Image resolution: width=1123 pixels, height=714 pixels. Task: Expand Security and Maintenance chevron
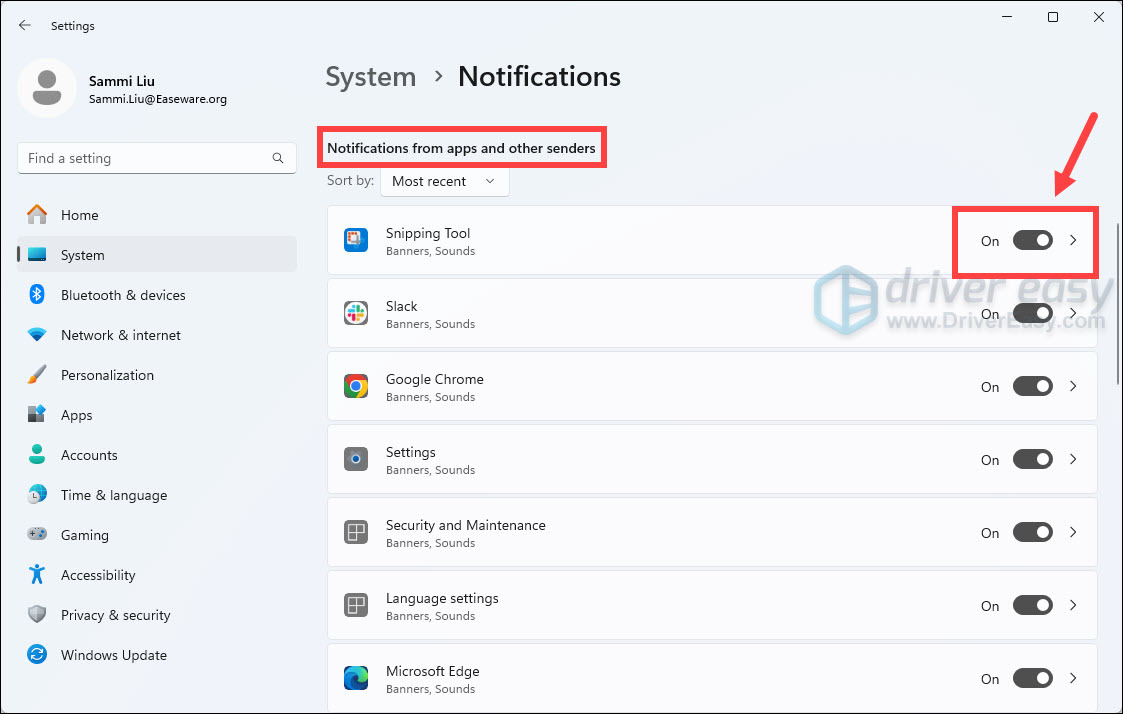coord(1073,532)
